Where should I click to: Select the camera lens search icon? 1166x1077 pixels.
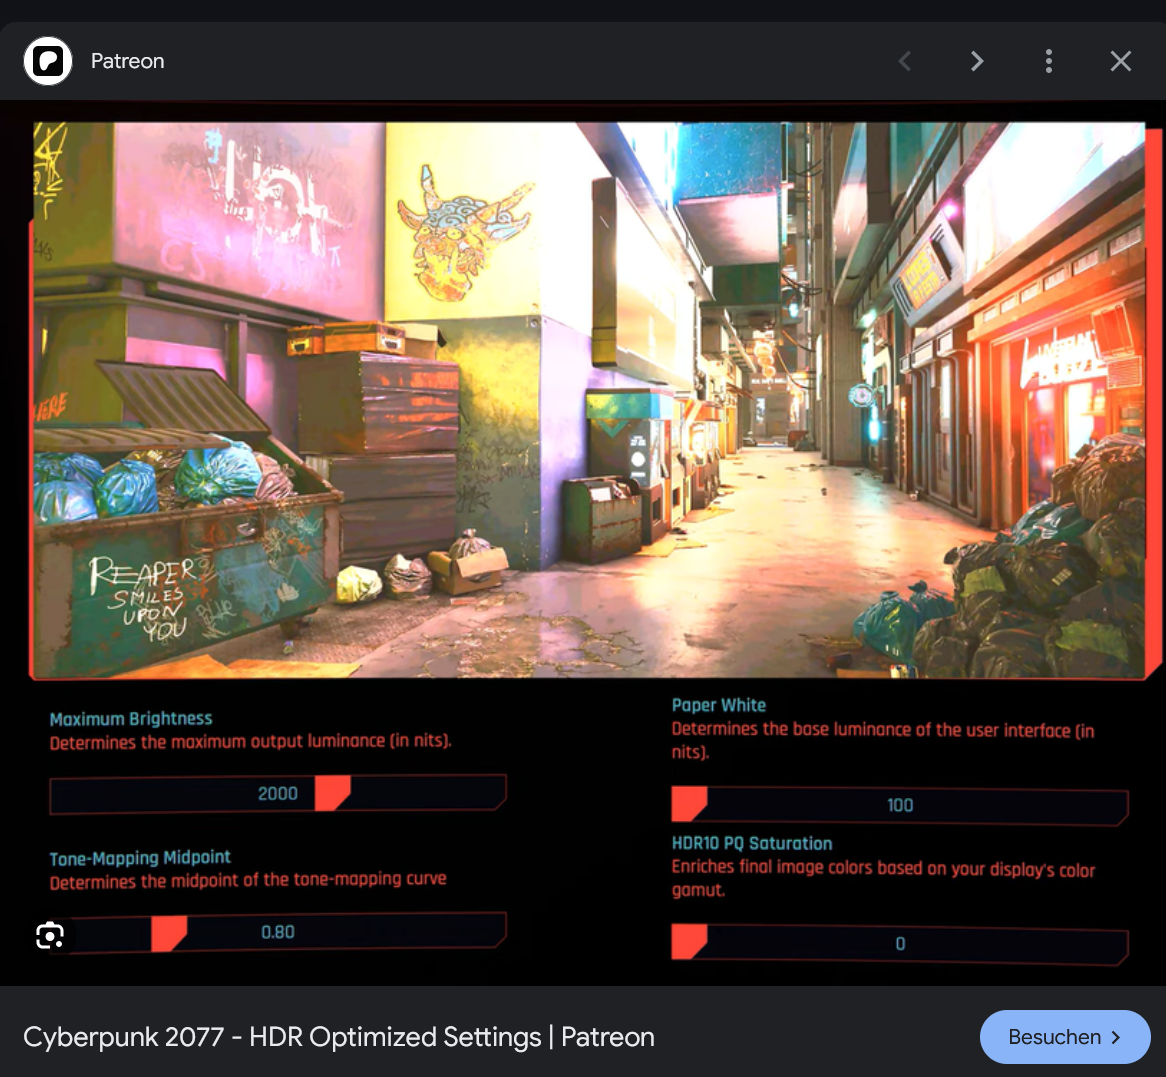(x=48, y=936)
